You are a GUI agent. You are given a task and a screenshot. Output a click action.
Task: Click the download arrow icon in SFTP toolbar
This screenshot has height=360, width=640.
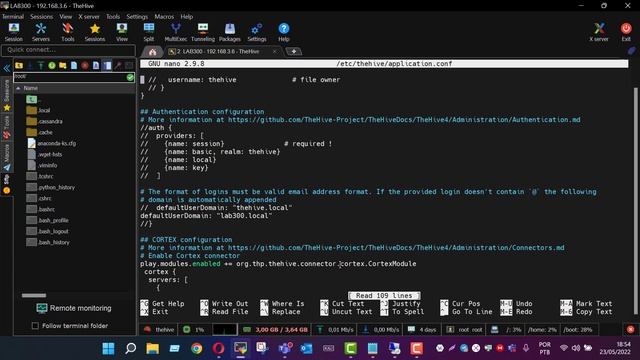tap(30, 65)
